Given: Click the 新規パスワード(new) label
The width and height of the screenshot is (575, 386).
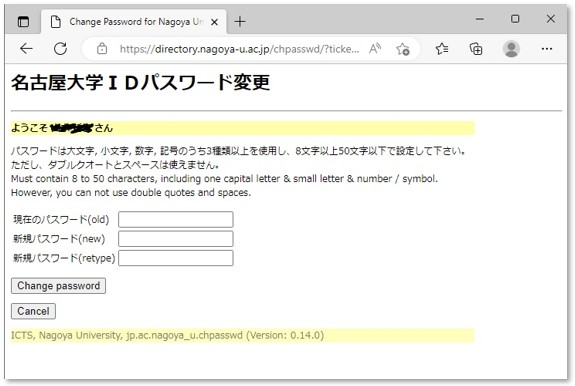Looking at the screenshot, I should [59, 239].
